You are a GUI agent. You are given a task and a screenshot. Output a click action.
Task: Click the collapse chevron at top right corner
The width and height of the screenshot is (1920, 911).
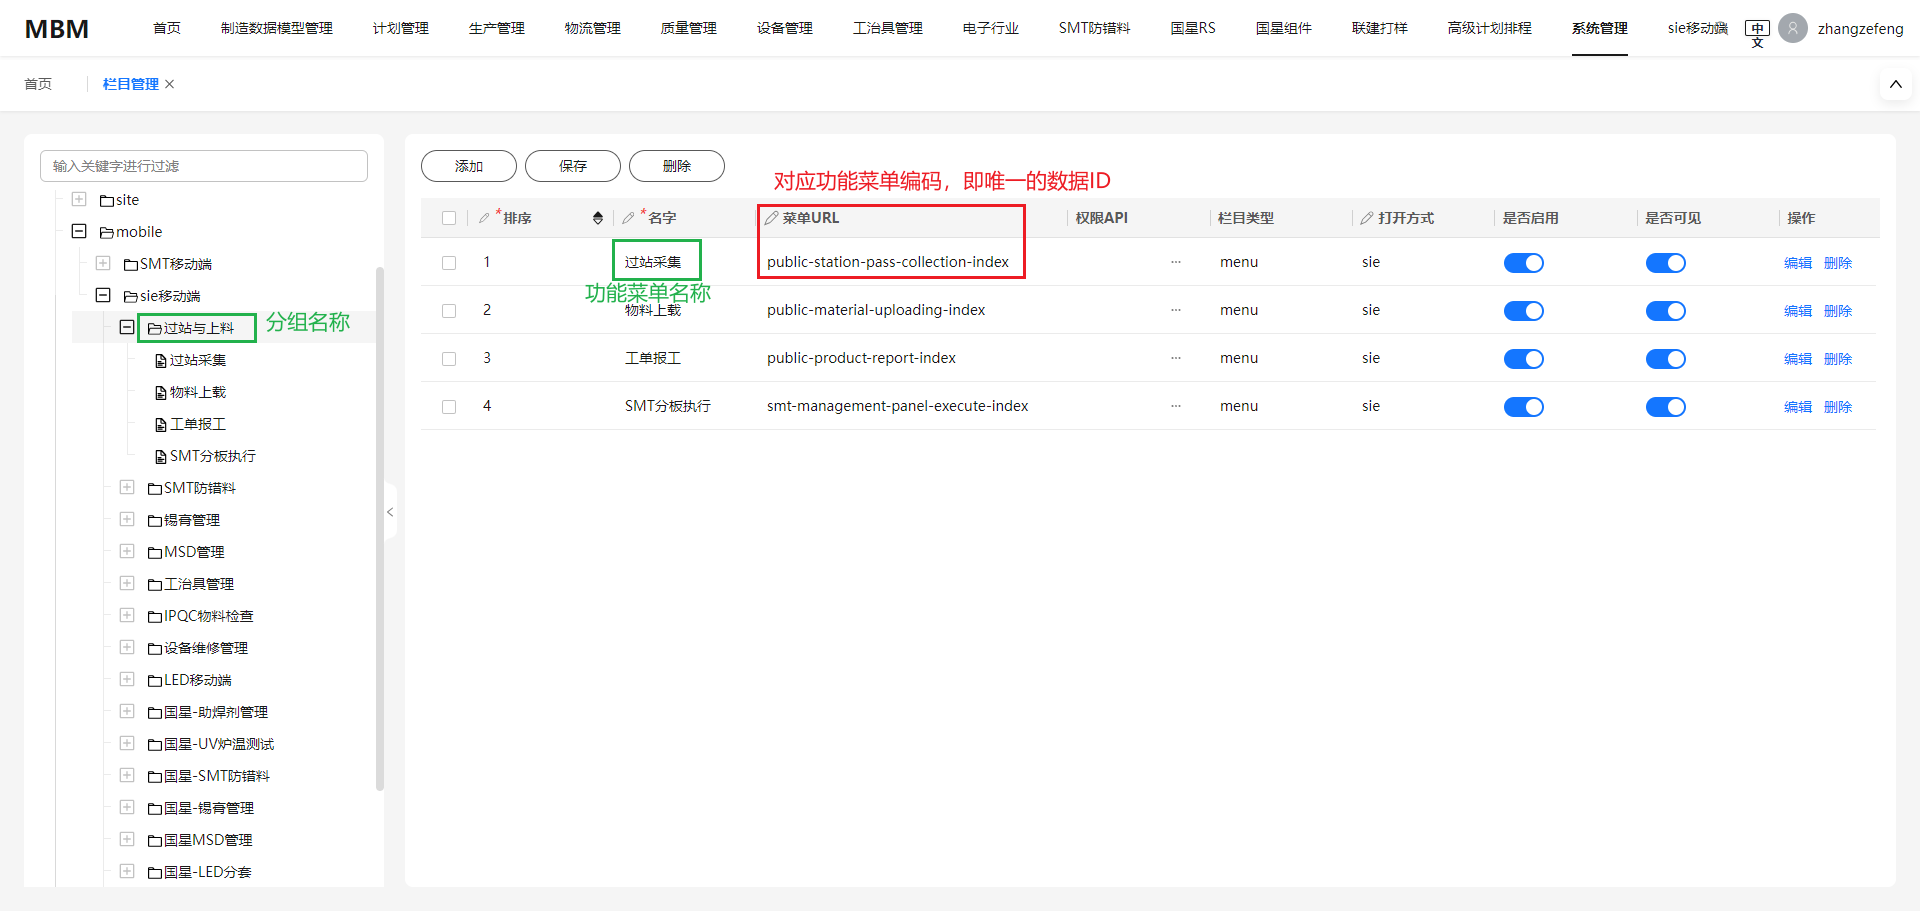(x=1895, y=84)
